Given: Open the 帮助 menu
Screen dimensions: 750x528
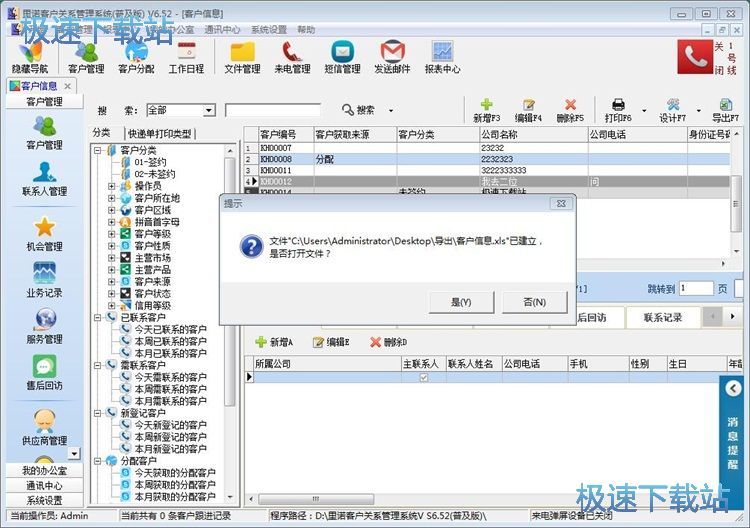Looking at the screenshot, I should coord(306,30).
